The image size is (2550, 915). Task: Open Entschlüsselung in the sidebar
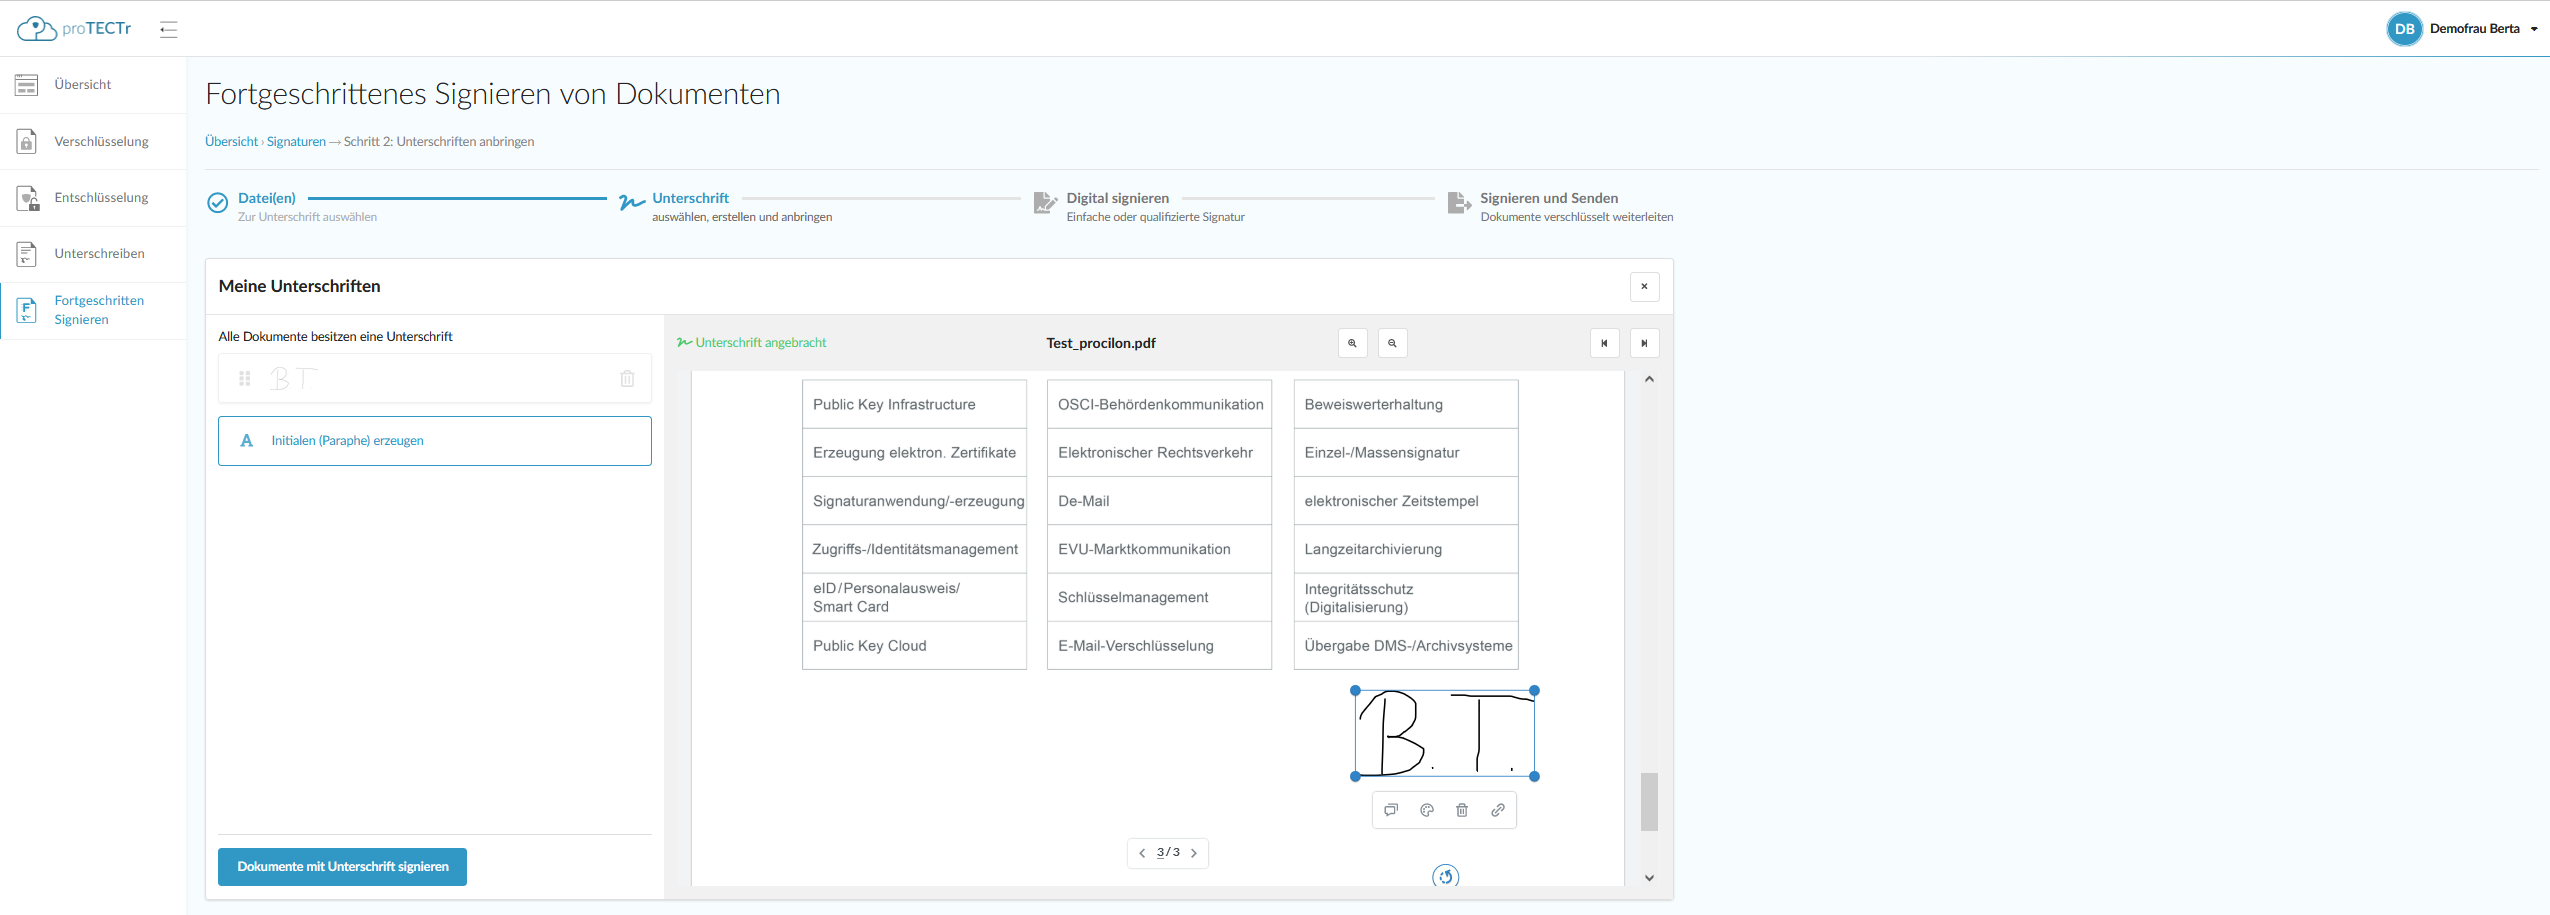click(101, 197)
